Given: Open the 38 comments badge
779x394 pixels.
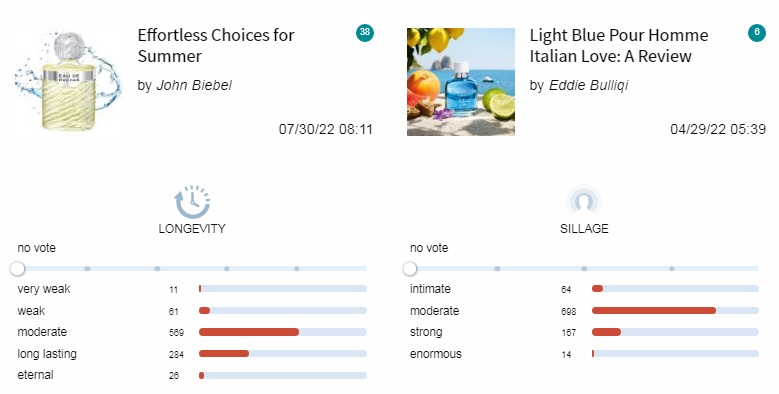Looking at the screenshot, I should pyautogui.click(x=365, y=32).
